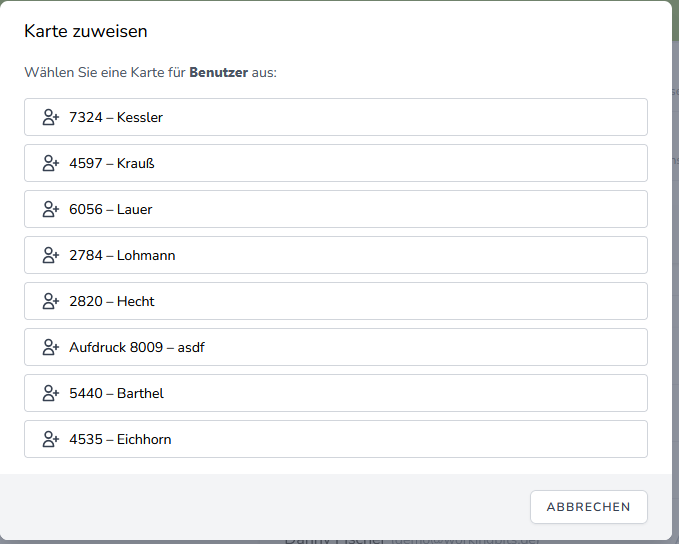
Task: Select card 4597 – Krauß
Action: pyautogui.click(x=336, y=163)
